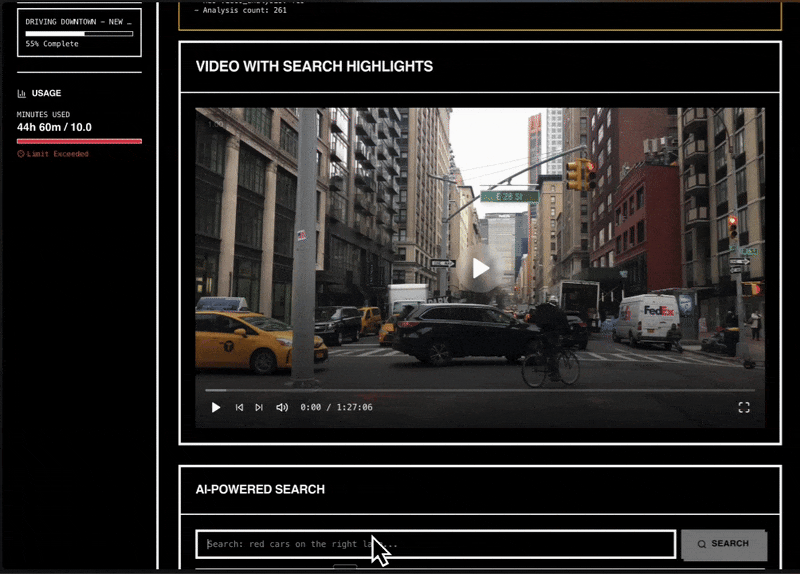Viewport: 800px width, 574px height.
Task: Click the large play overlay in the video center
Action: click(481, 268)
